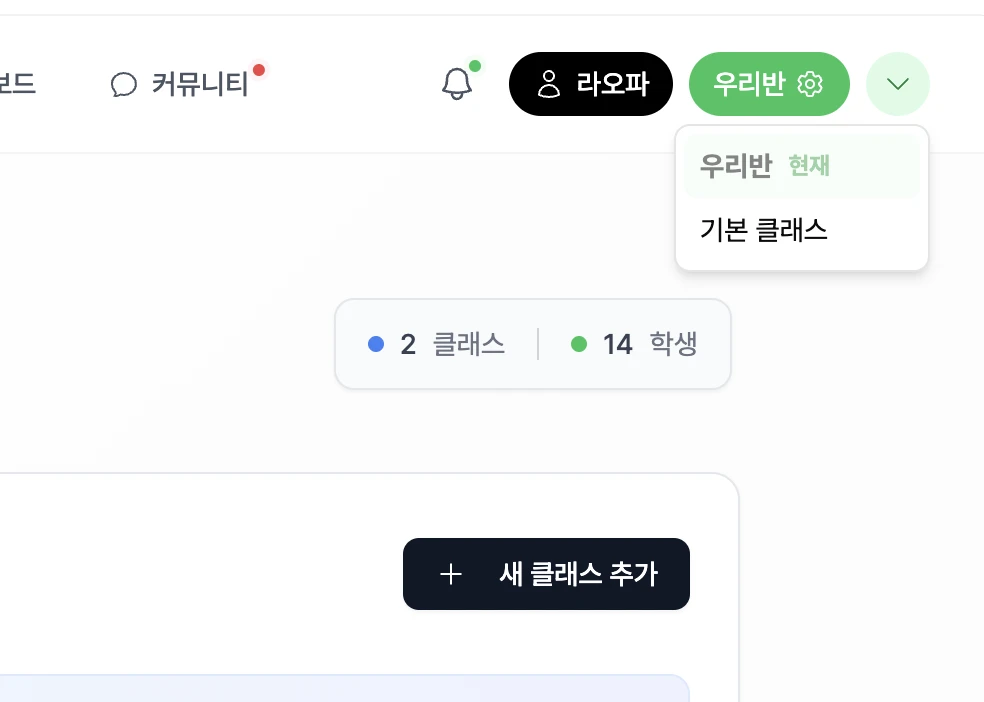Click the 새 클래스 추가 button
The height and width of the screenshot is (702, 984).
546,573
